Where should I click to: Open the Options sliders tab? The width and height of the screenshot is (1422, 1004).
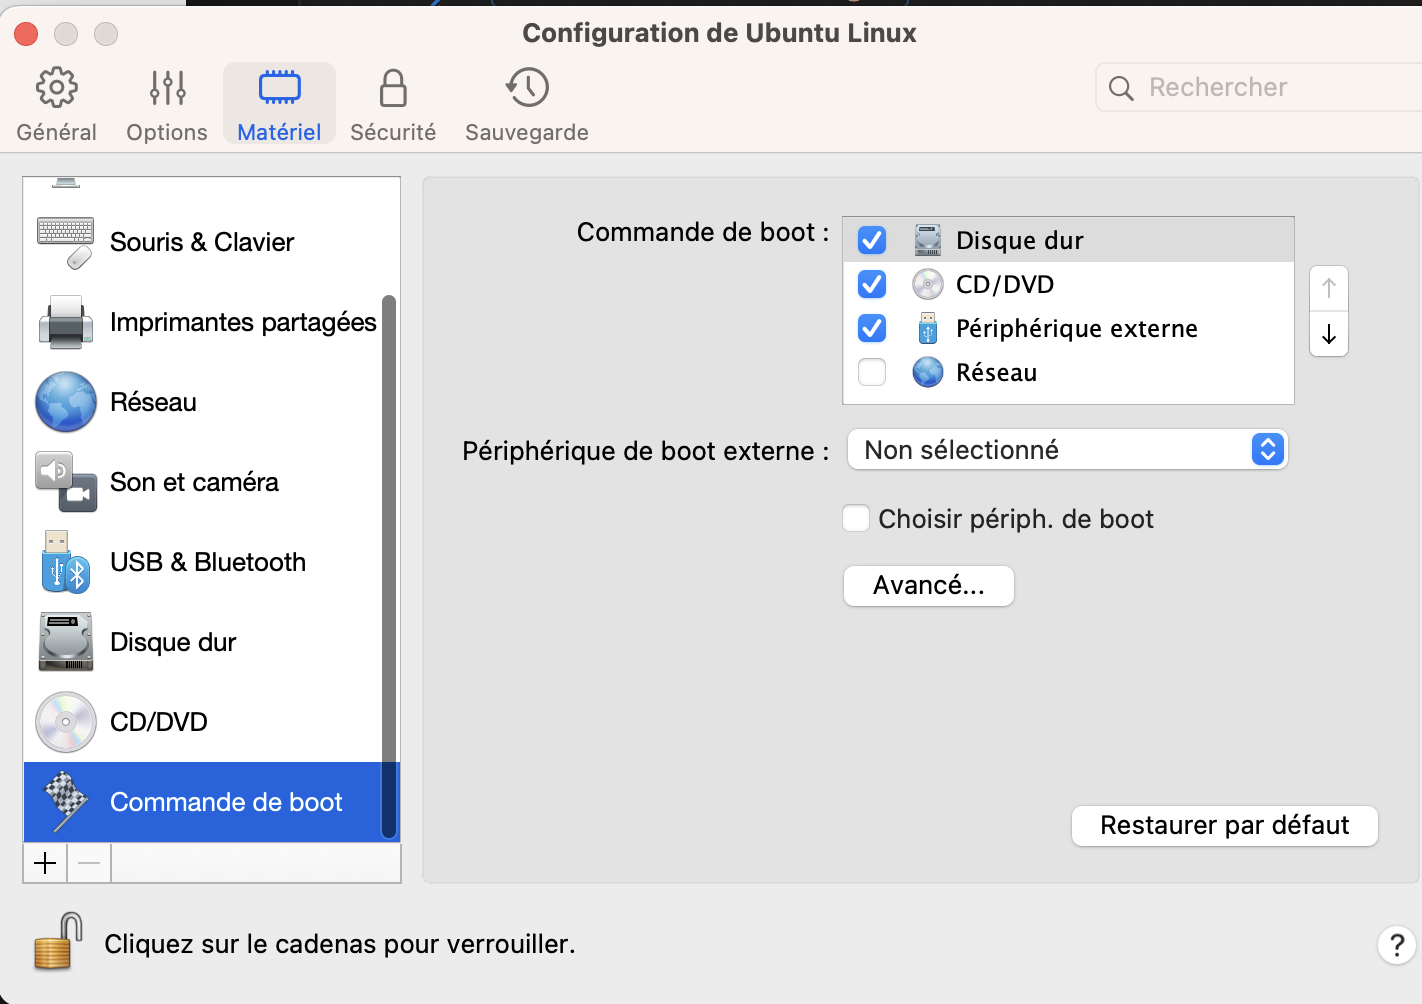tap(167, 105)
